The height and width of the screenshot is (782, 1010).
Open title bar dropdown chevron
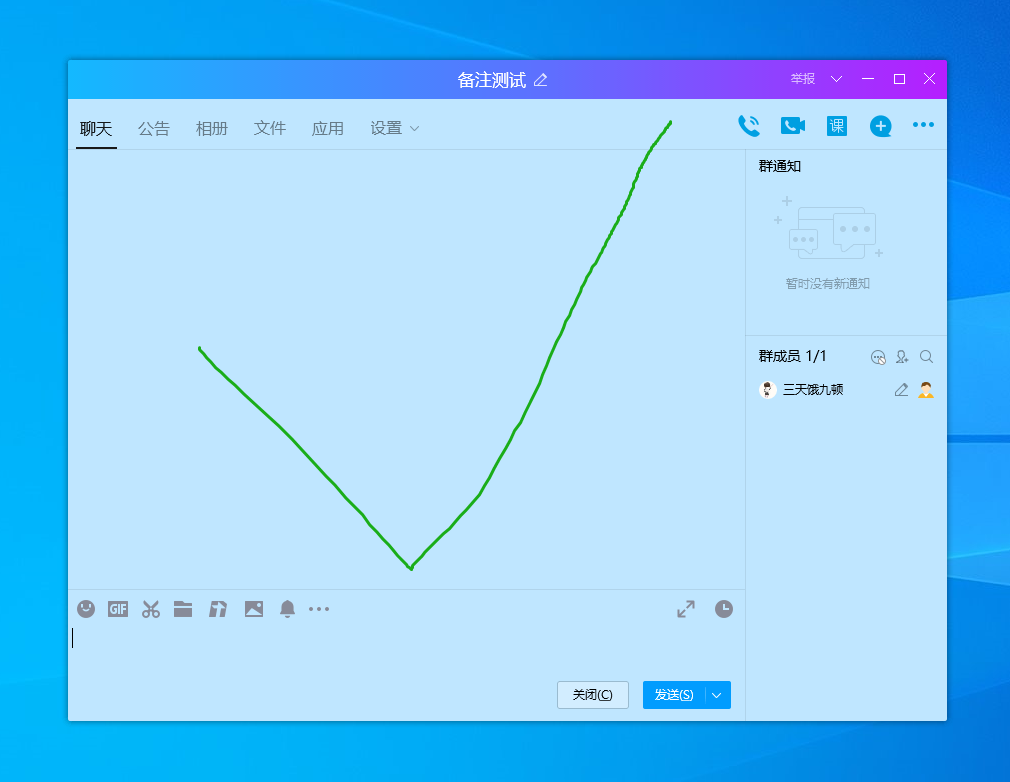836,79
